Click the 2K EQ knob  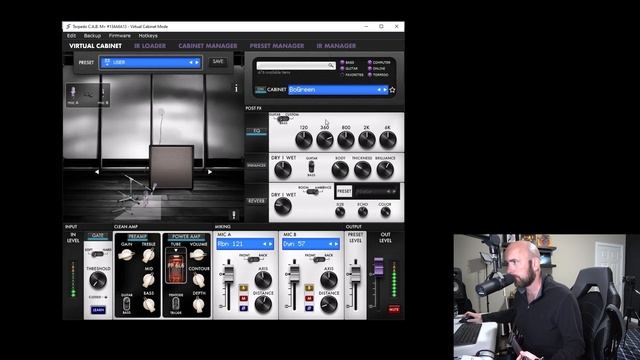tap(367, 140)
